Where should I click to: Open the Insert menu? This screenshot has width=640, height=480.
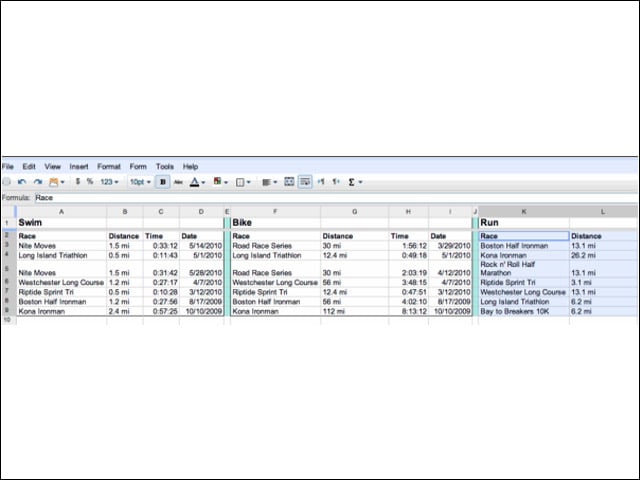click(x=79, y=167)
